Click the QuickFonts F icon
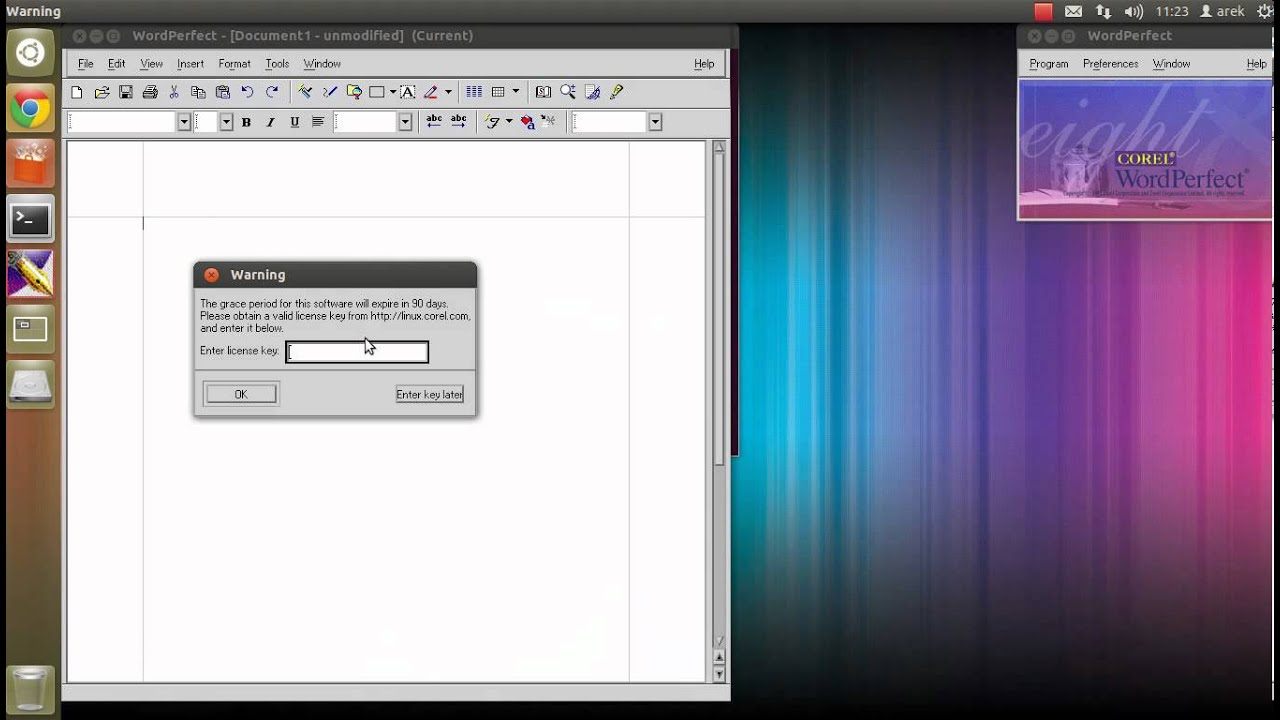 pyautogui.click(x=492, y=122)
